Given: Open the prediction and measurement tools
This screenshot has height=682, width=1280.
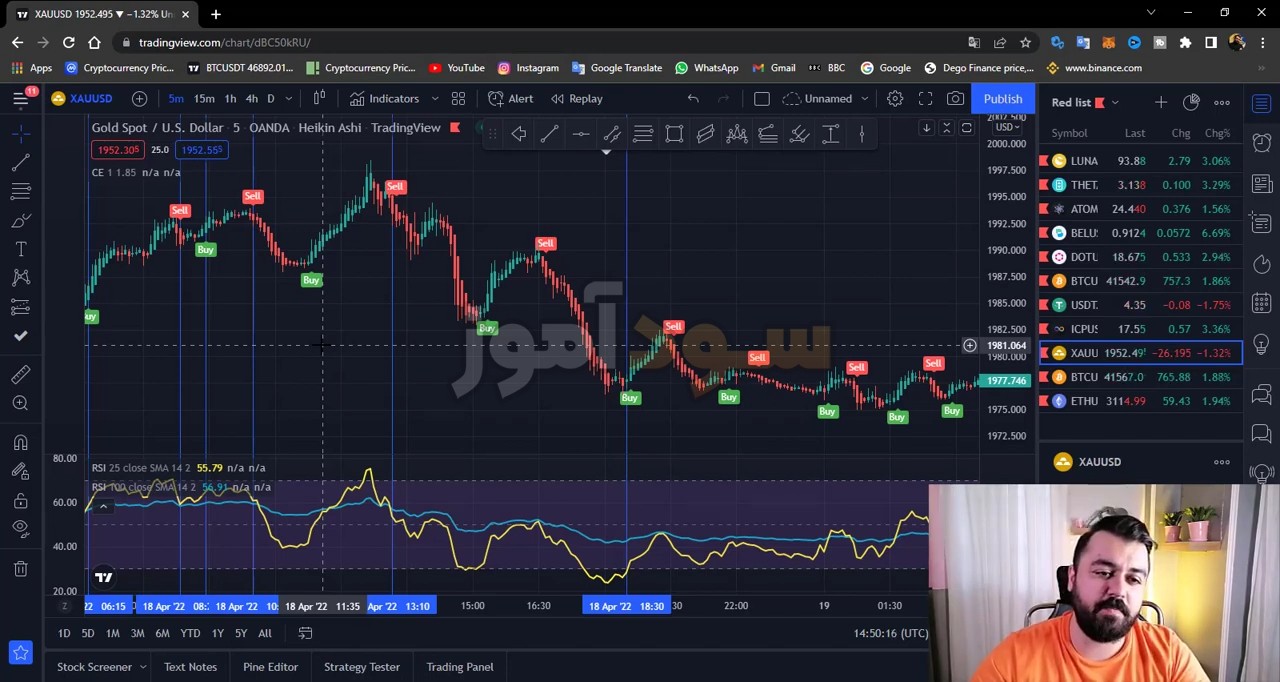Looking at the screenshot, I should coord(21,307).
